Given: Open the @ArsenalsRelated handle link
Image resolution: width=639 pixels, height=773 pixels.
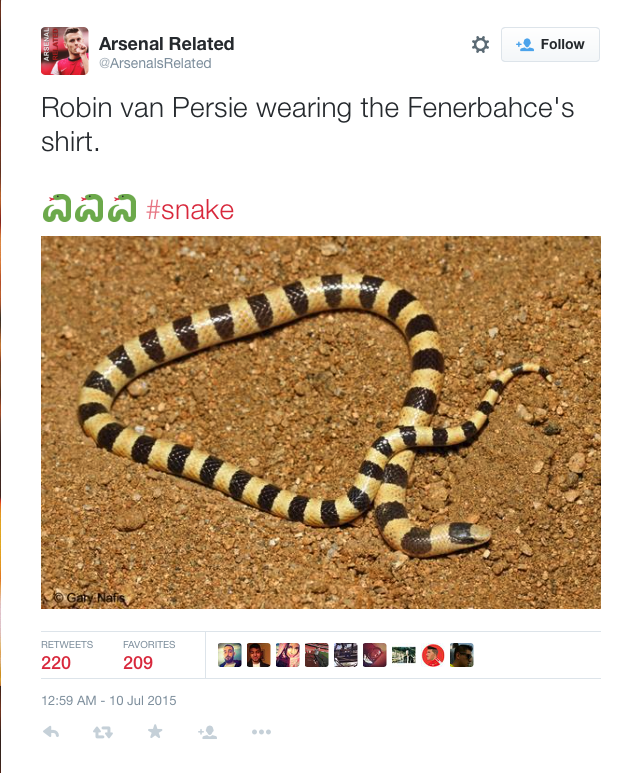Looking at the screenshot, I should [155, 64].
